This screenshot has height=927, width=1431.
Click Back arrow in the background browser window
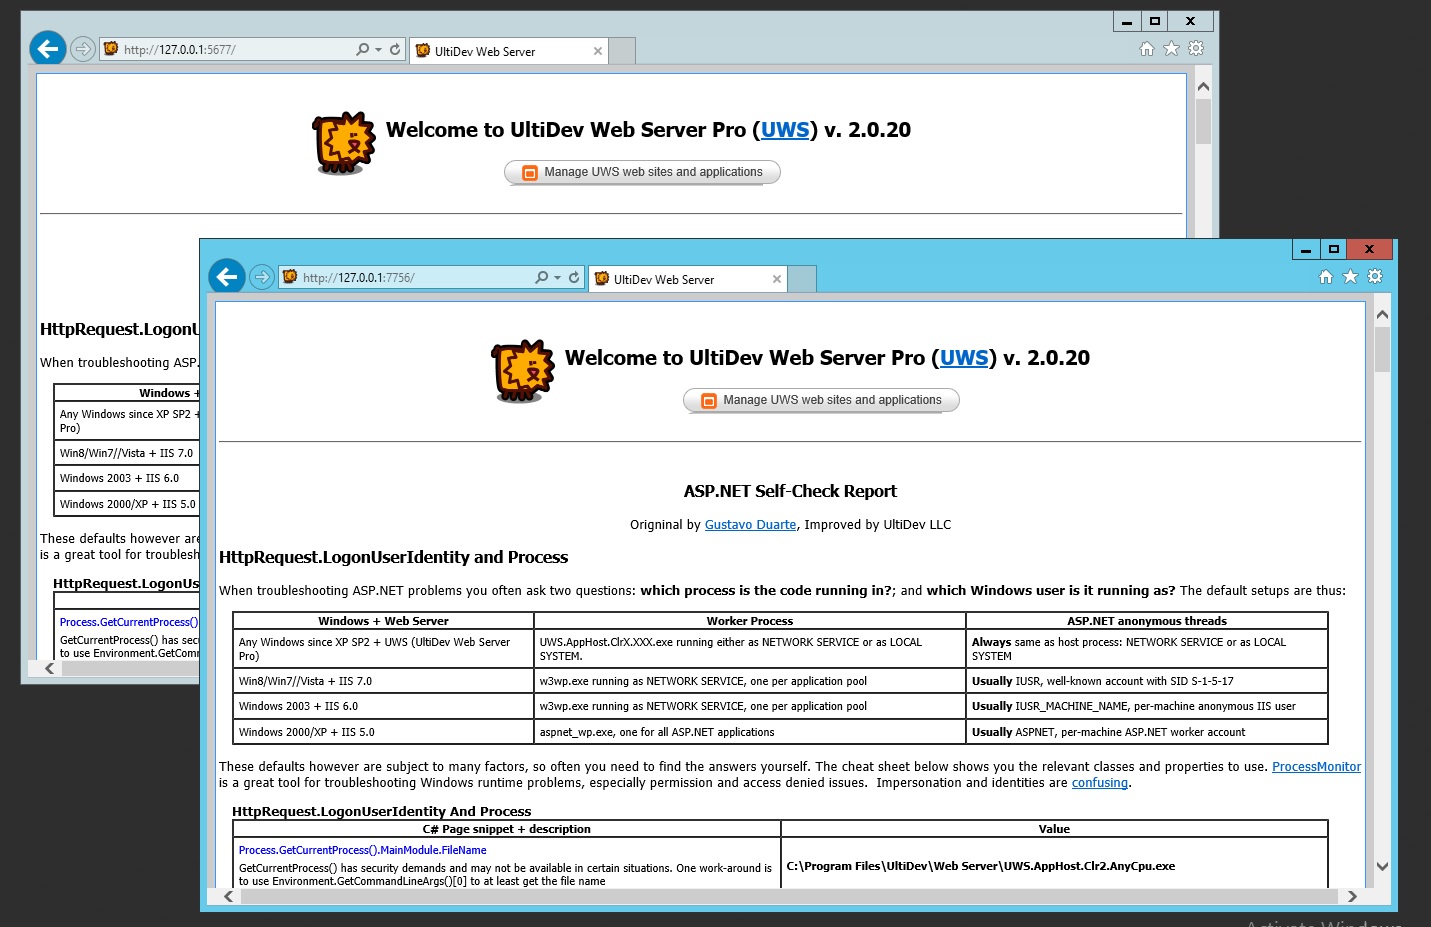click(x=48, y=48)
